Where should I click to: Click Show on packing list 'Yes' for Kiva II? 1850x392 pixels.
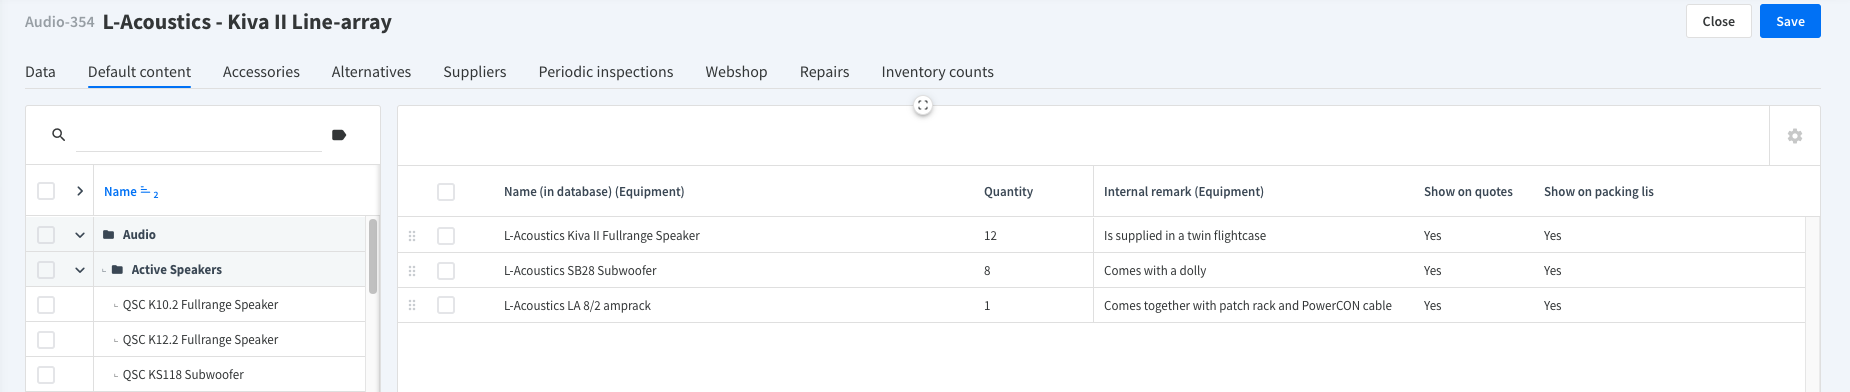click(1553, 236)
